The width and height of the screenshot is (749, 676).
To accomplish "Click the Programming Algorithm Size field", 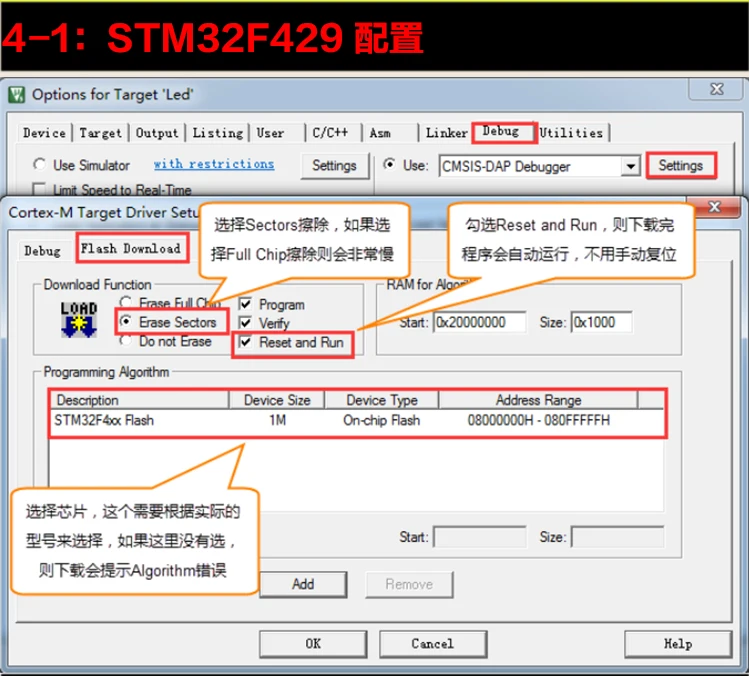I will tap(617, 537).
